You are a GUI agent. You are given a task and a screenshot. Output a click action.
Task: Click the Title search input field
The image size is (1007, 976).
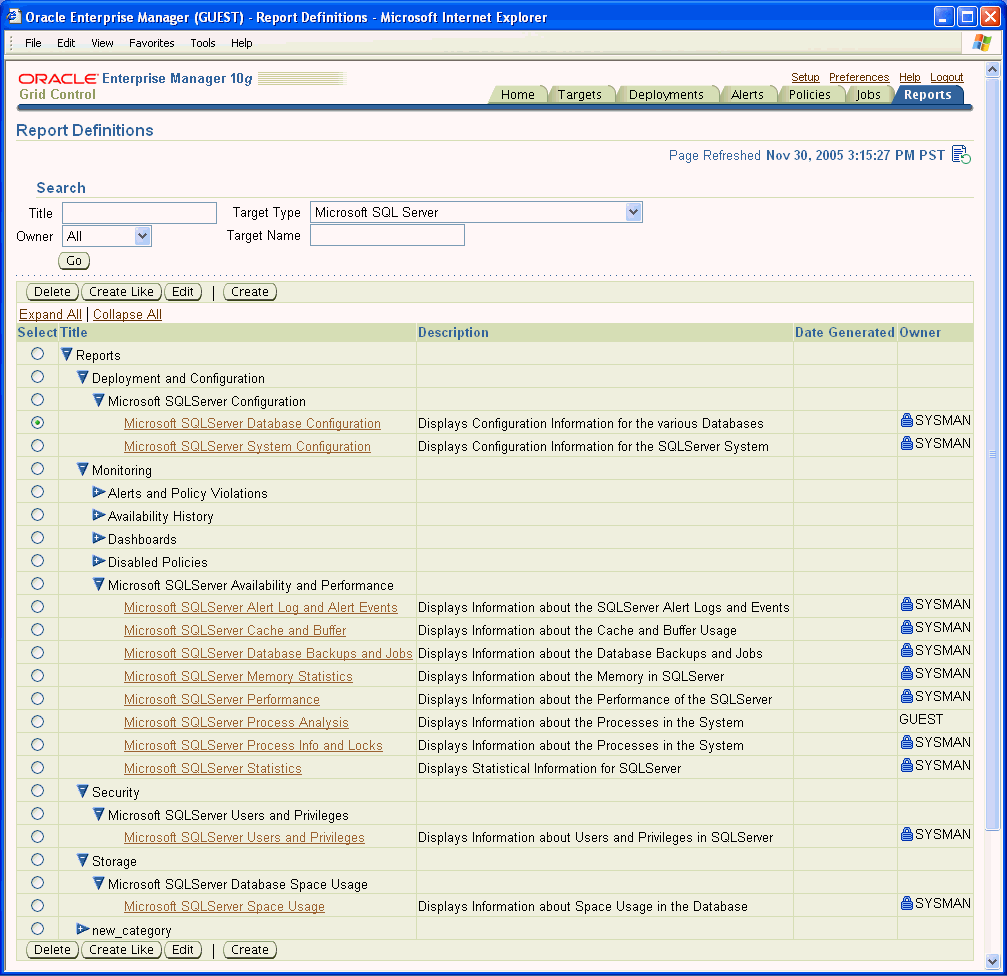(x=139, y=213)
